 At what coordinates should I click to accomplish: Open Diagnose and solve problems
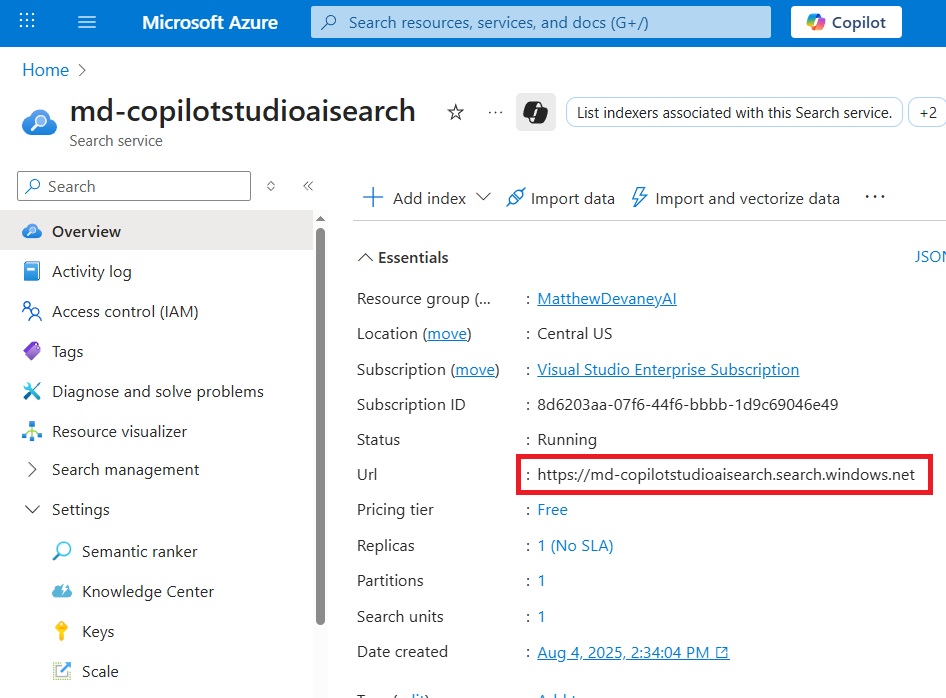click(x=157, y=392)
